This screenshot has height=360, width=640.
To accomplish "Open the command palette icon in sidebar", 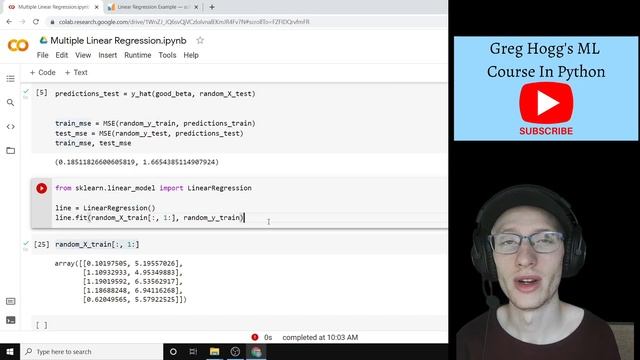I will [x=11, y=301].
